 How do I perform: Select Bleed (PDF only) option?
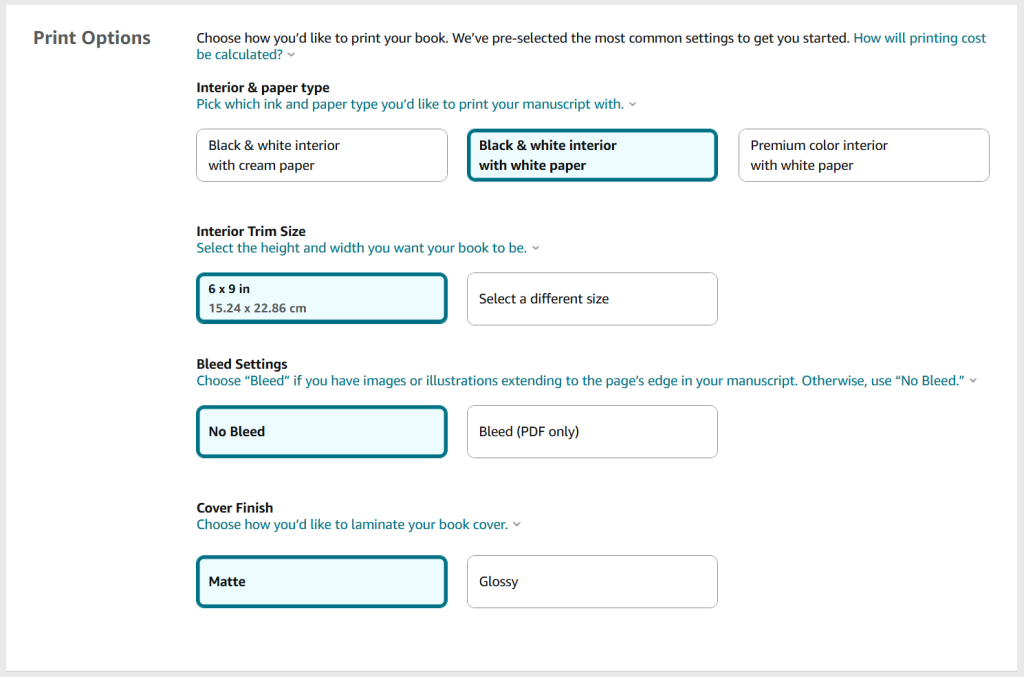[x=592, y=431]
